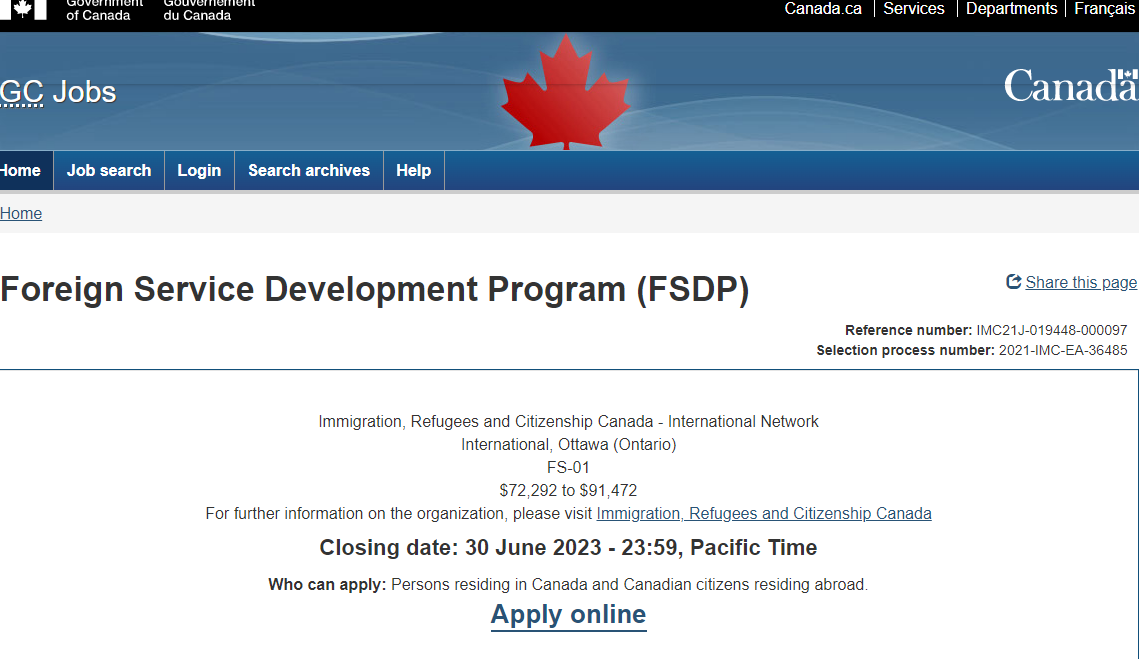Open the Services link in top bar
The width and height of the screenshot is (1139, 659).
tap(913, 9)
